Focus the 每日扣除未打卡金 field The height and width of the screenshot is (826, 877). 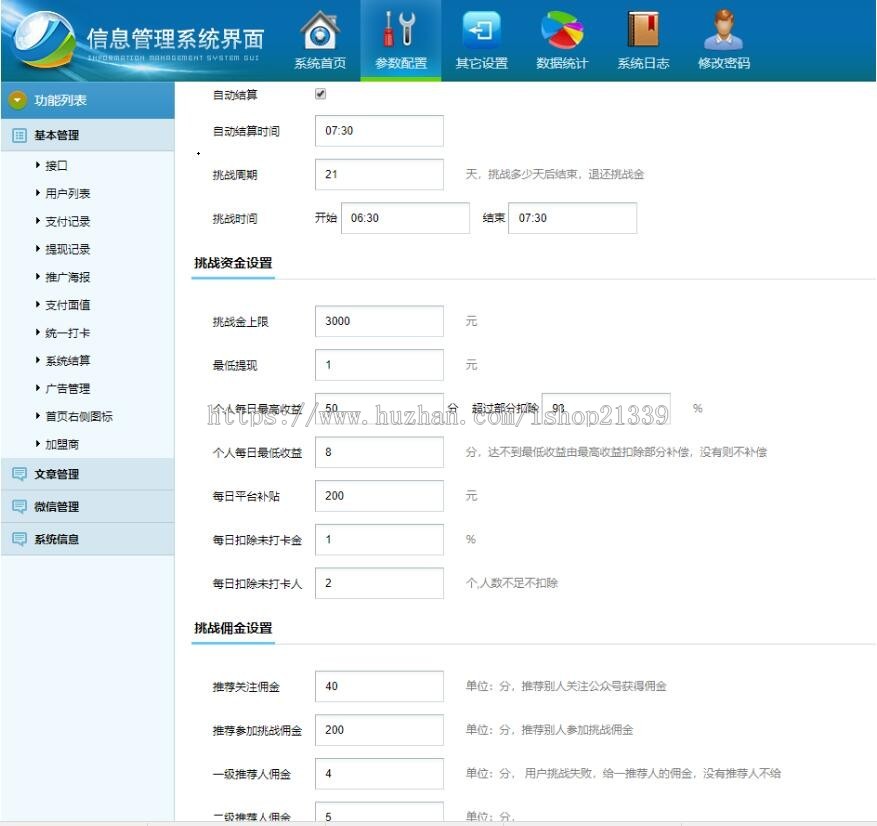pyautogui.click(x=379, y=539)
